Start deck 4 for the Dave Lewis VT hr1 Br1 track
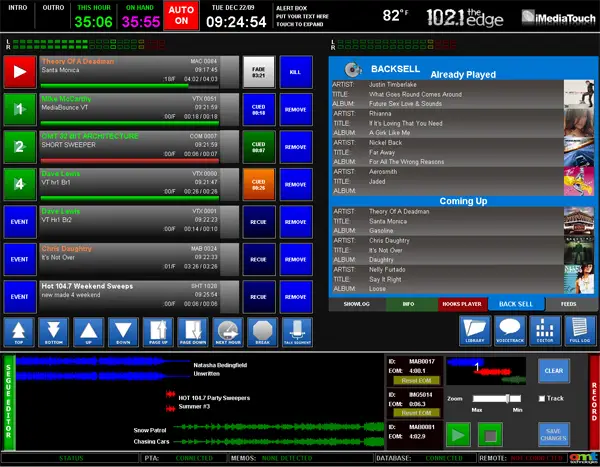600x467 pixels. (x=20, y=185)
